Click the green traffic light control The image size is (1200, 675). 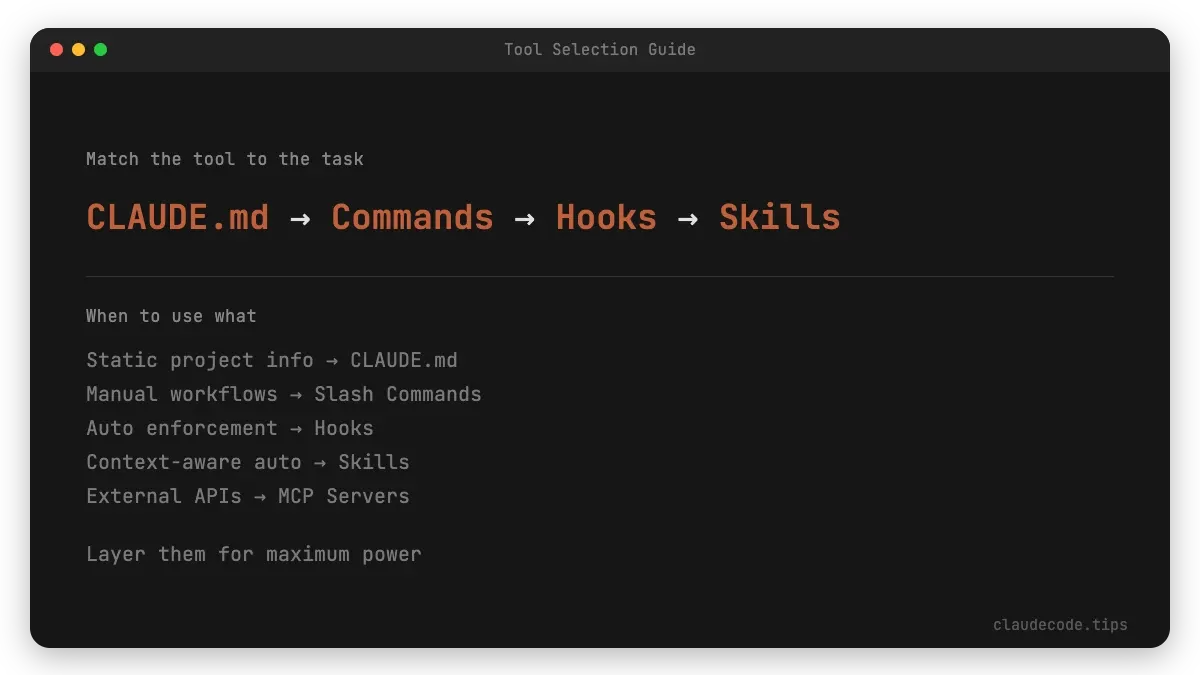click(x=98, y=47)
